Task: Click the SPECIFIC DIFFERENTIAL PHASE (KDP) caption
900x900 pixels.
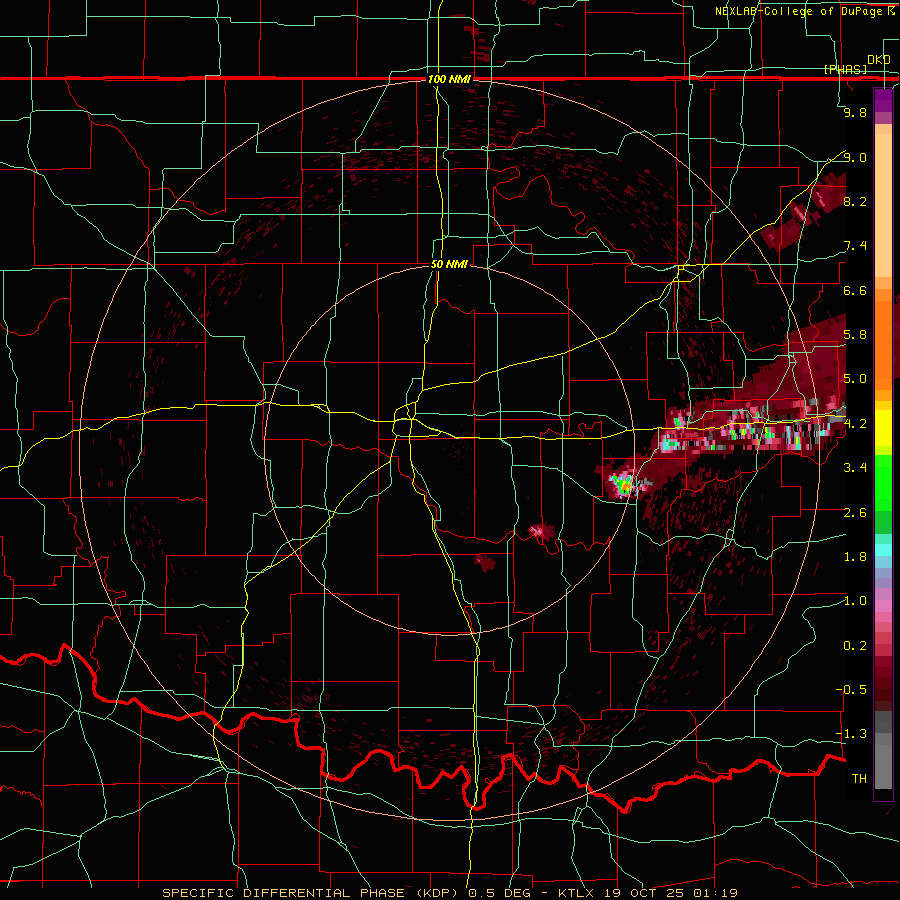Action: [313, 893]
